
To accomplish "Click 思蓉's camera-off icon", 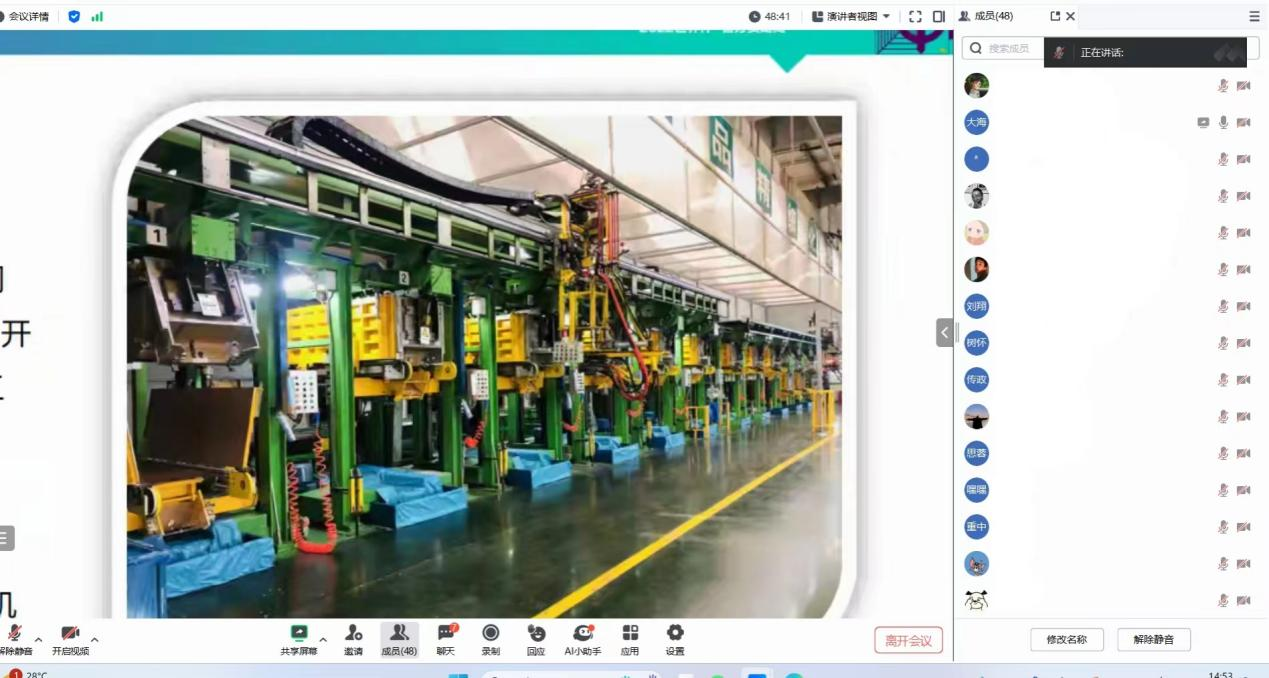I will tap(1243, 453).
